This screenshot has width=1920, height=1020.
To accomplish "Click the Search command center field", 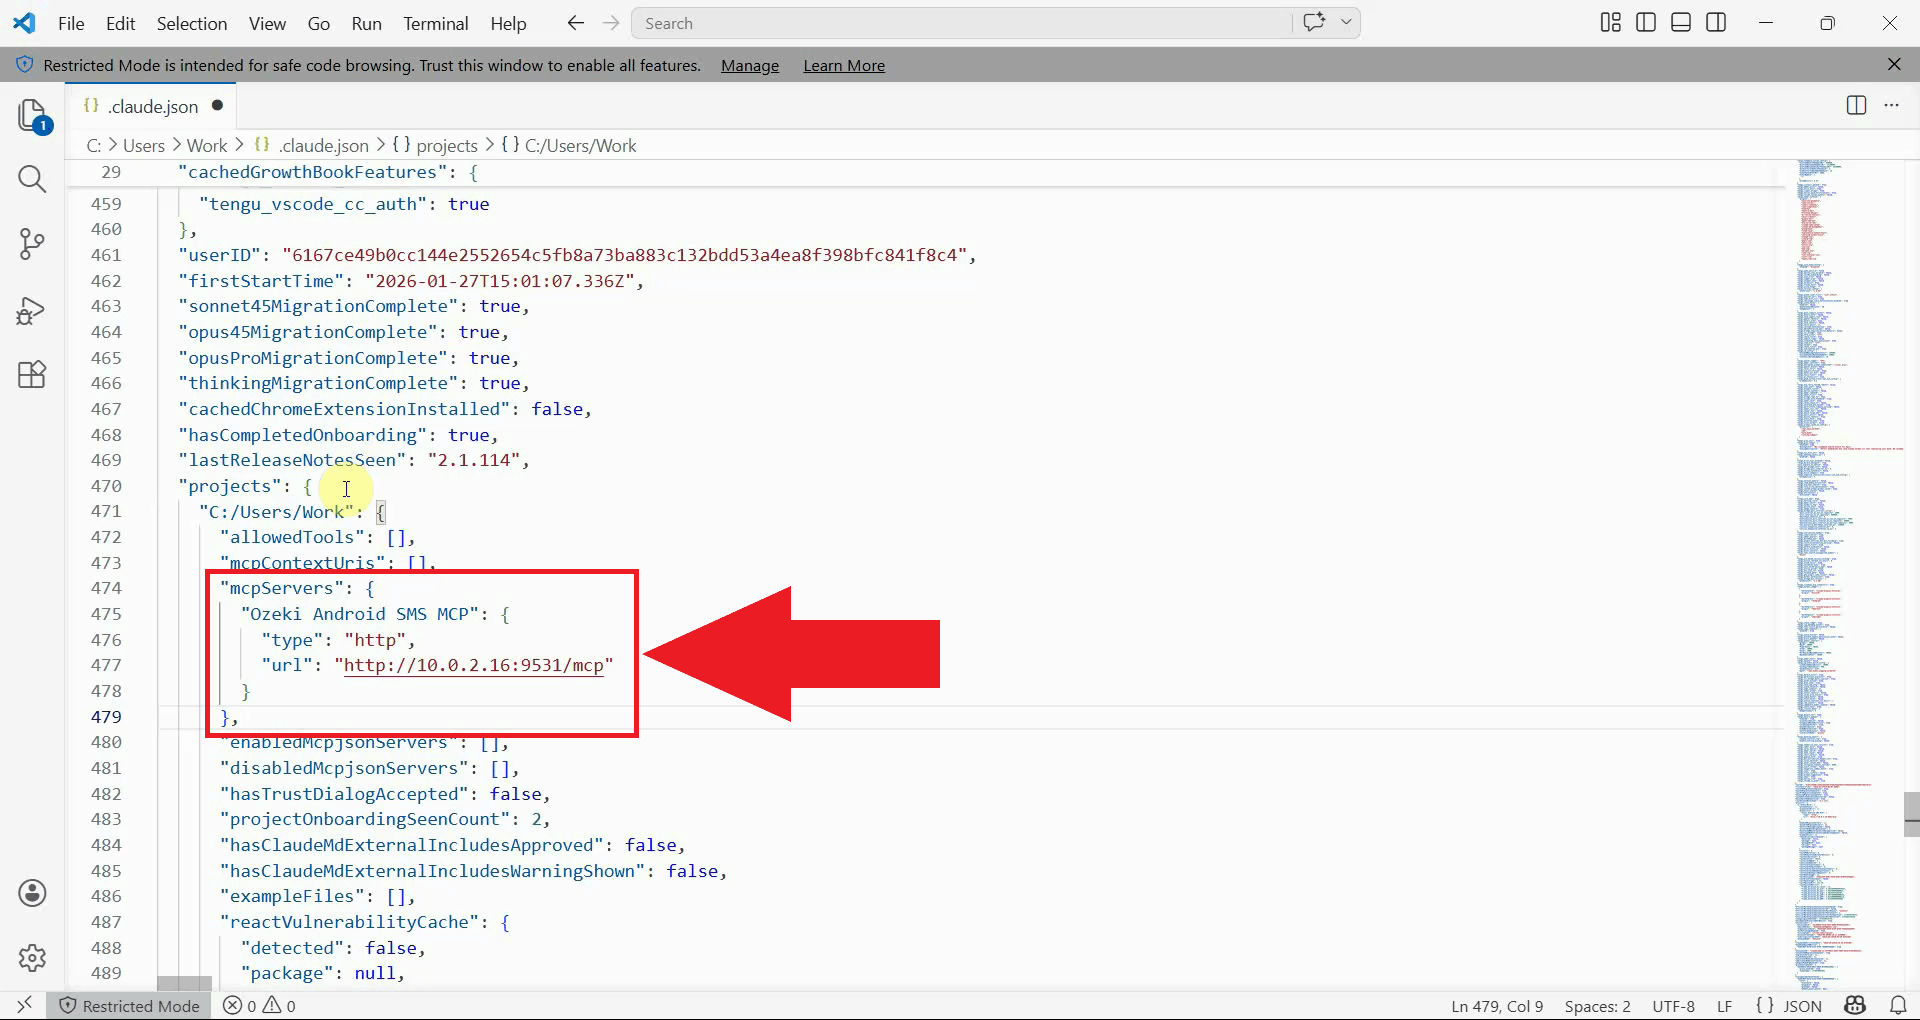I will [962, 23].
